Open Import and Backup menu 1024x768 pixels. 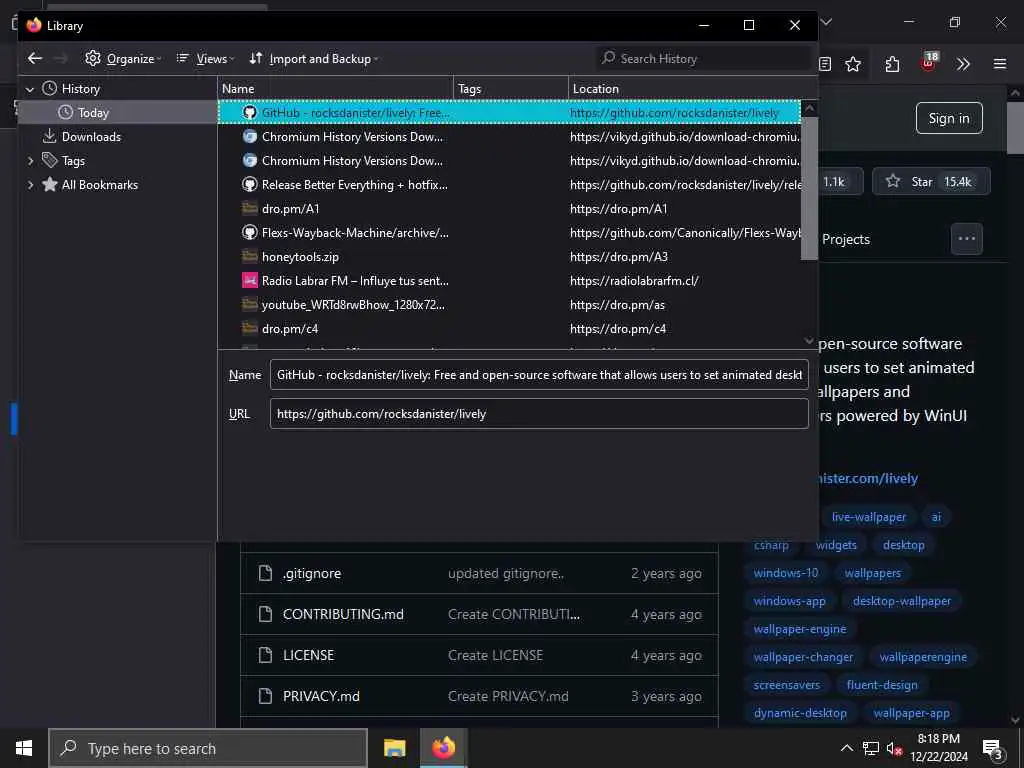point(313,59)
